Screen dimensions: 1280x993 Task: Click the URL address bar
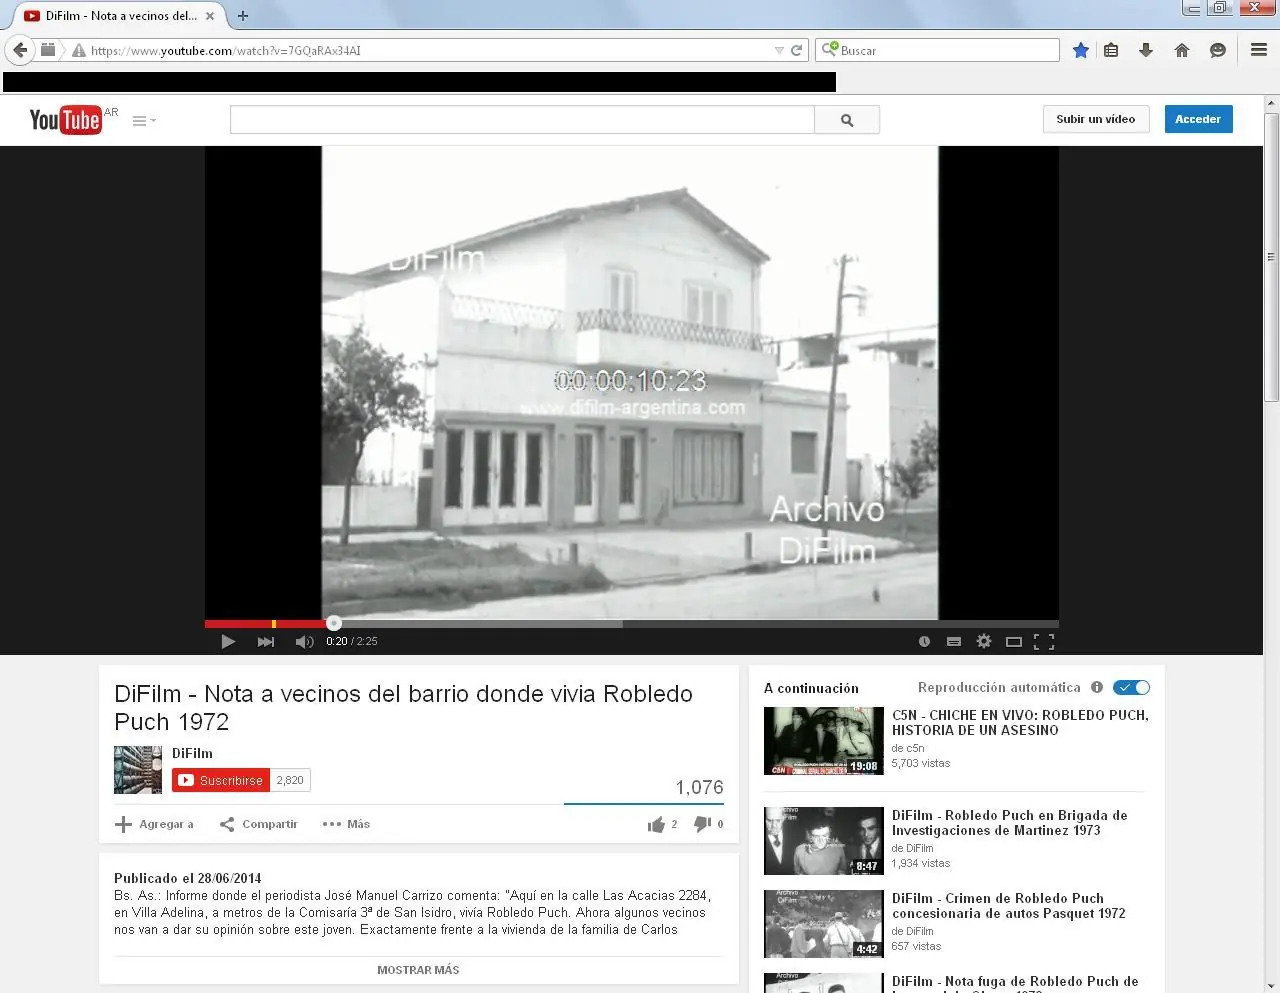430,50
